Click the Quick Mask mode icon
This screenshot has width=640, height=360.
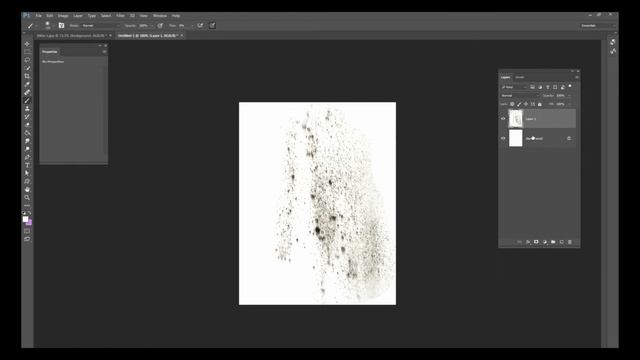(x=27, y=231)
